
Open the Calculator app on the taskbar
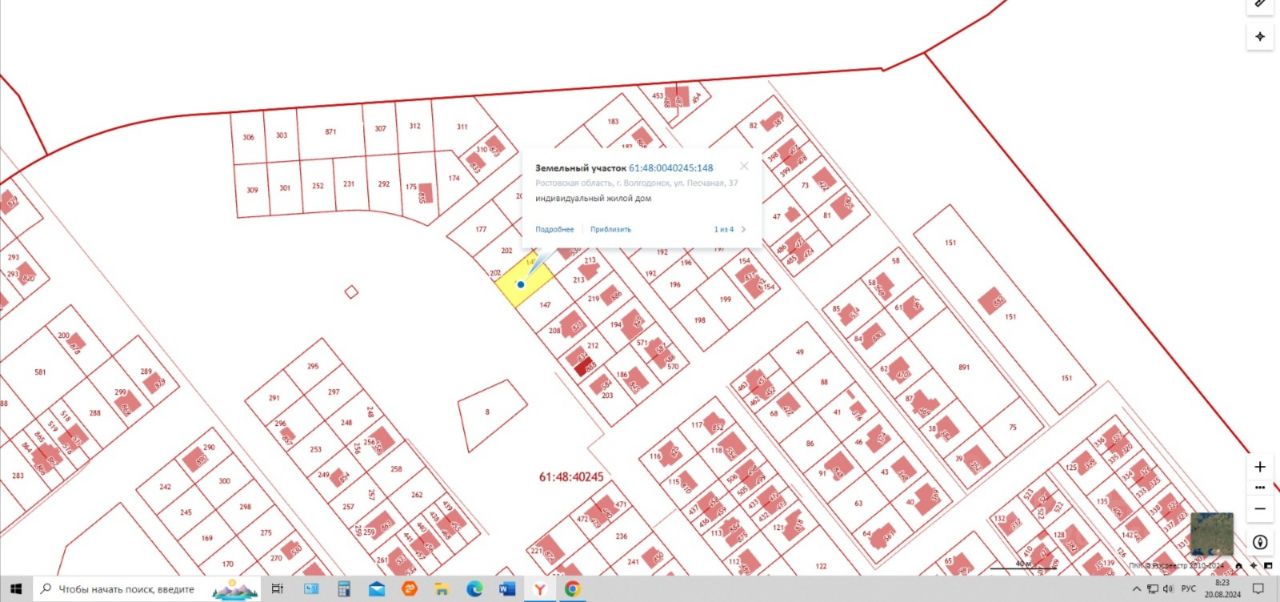pyautogui.click(x=343, y=589)
